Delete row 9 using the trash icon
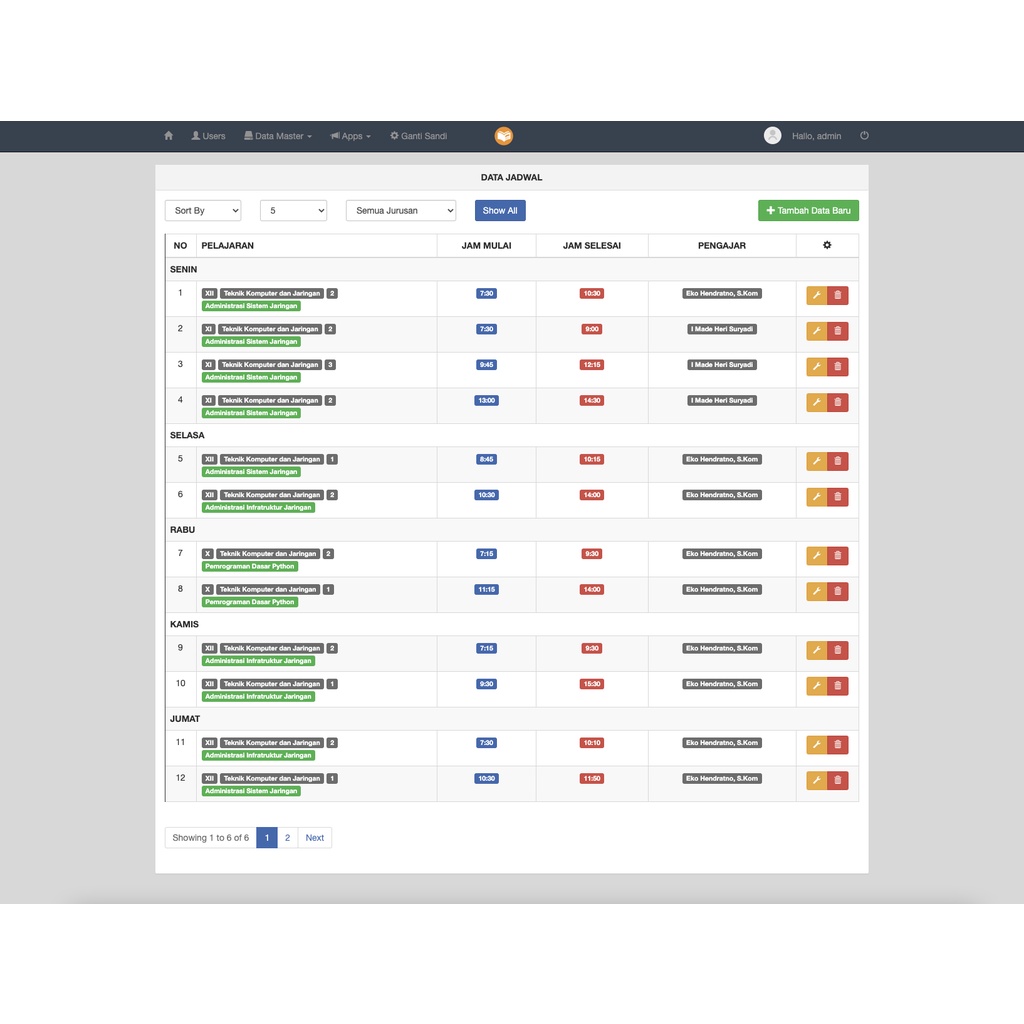The image size is (1024, 1024). (x=838, y=650)
